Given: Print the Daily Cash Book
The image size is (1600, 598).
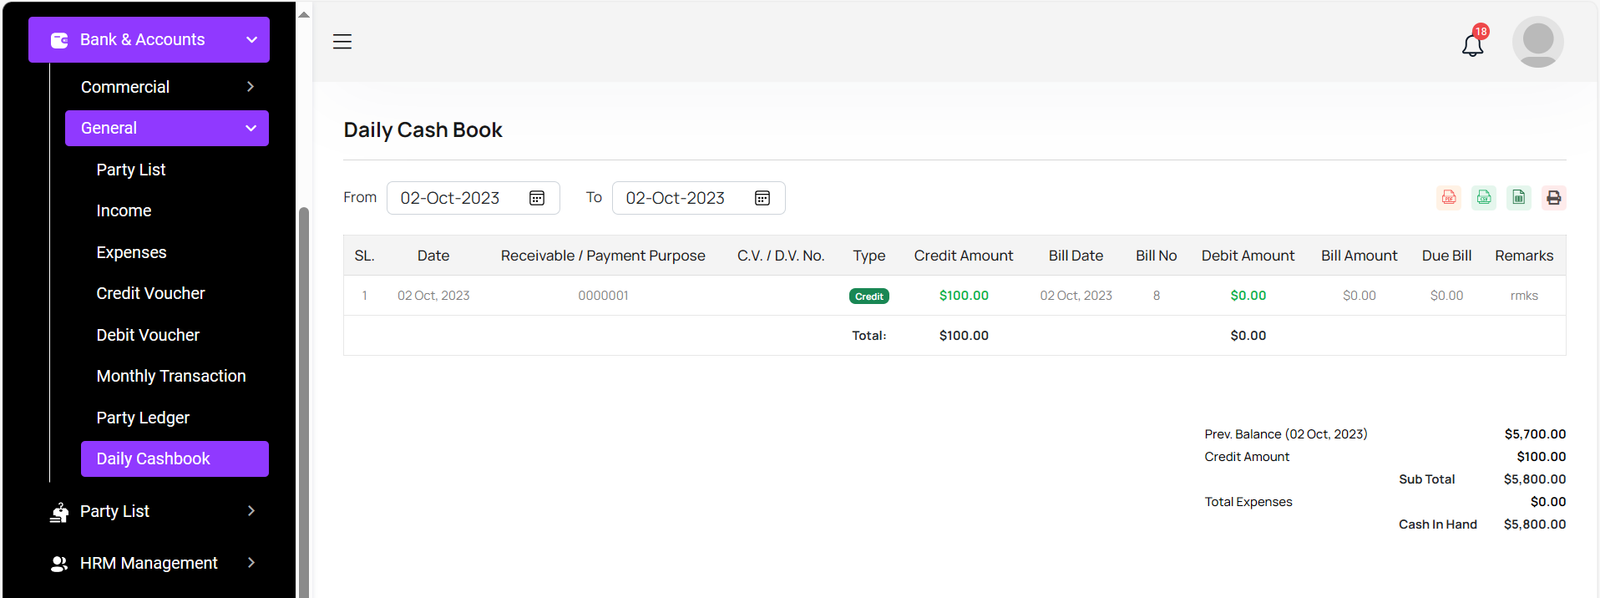Looking at the screenshot, I should [1553, 198].
